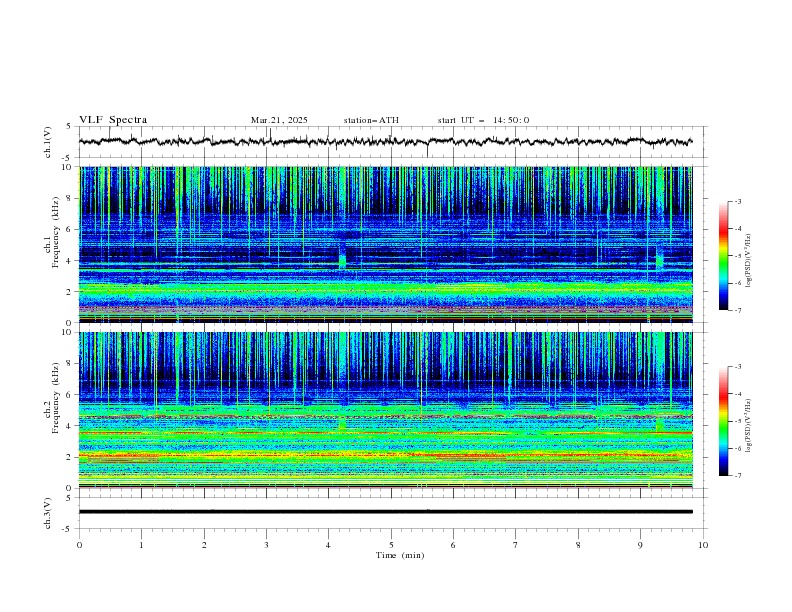The image size is (792, 612).
Task: Click the VLF Spectra title text
Action: pyautogui.click(x=113, y=120)
